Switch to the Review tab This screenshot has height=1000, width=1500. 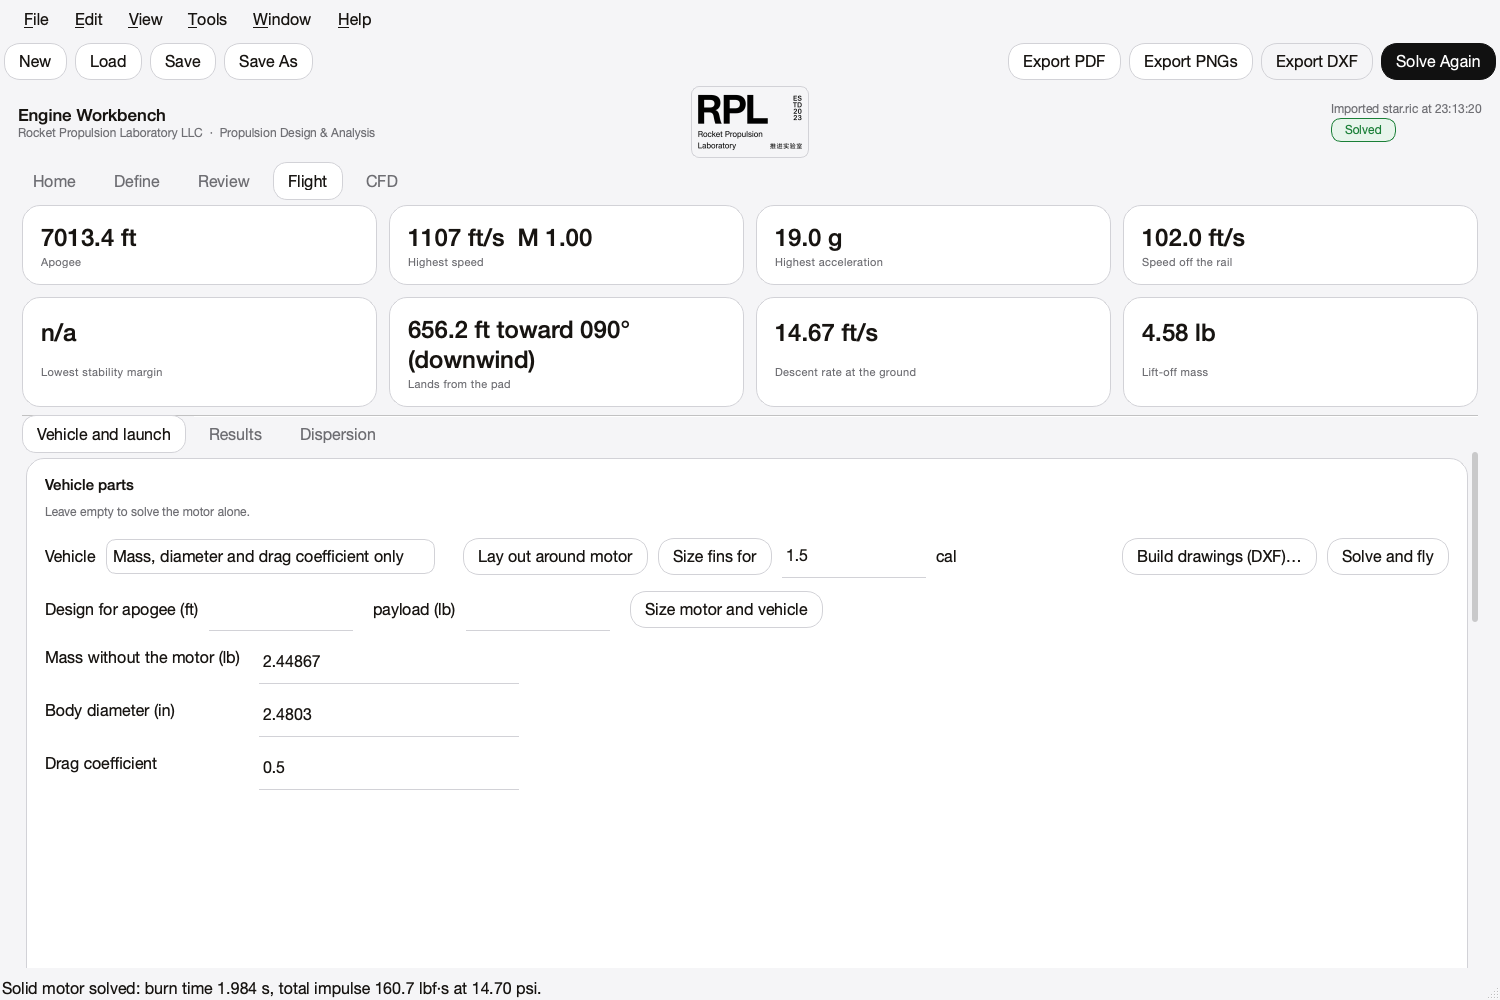tap(224, 181)
